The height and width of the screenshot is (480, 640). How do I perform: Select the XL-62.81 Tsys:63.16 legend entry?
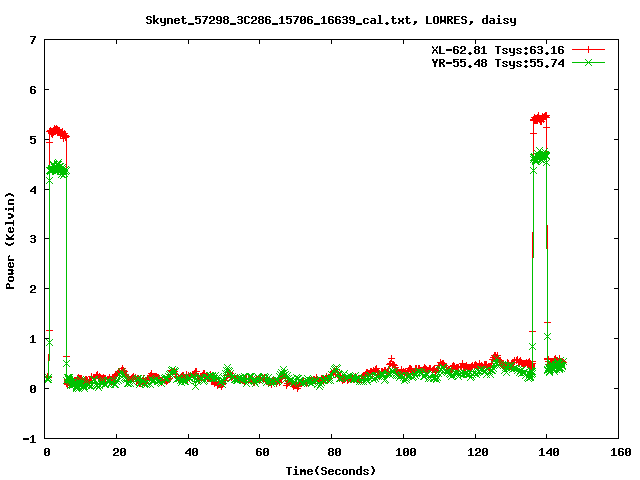[498, 50]
